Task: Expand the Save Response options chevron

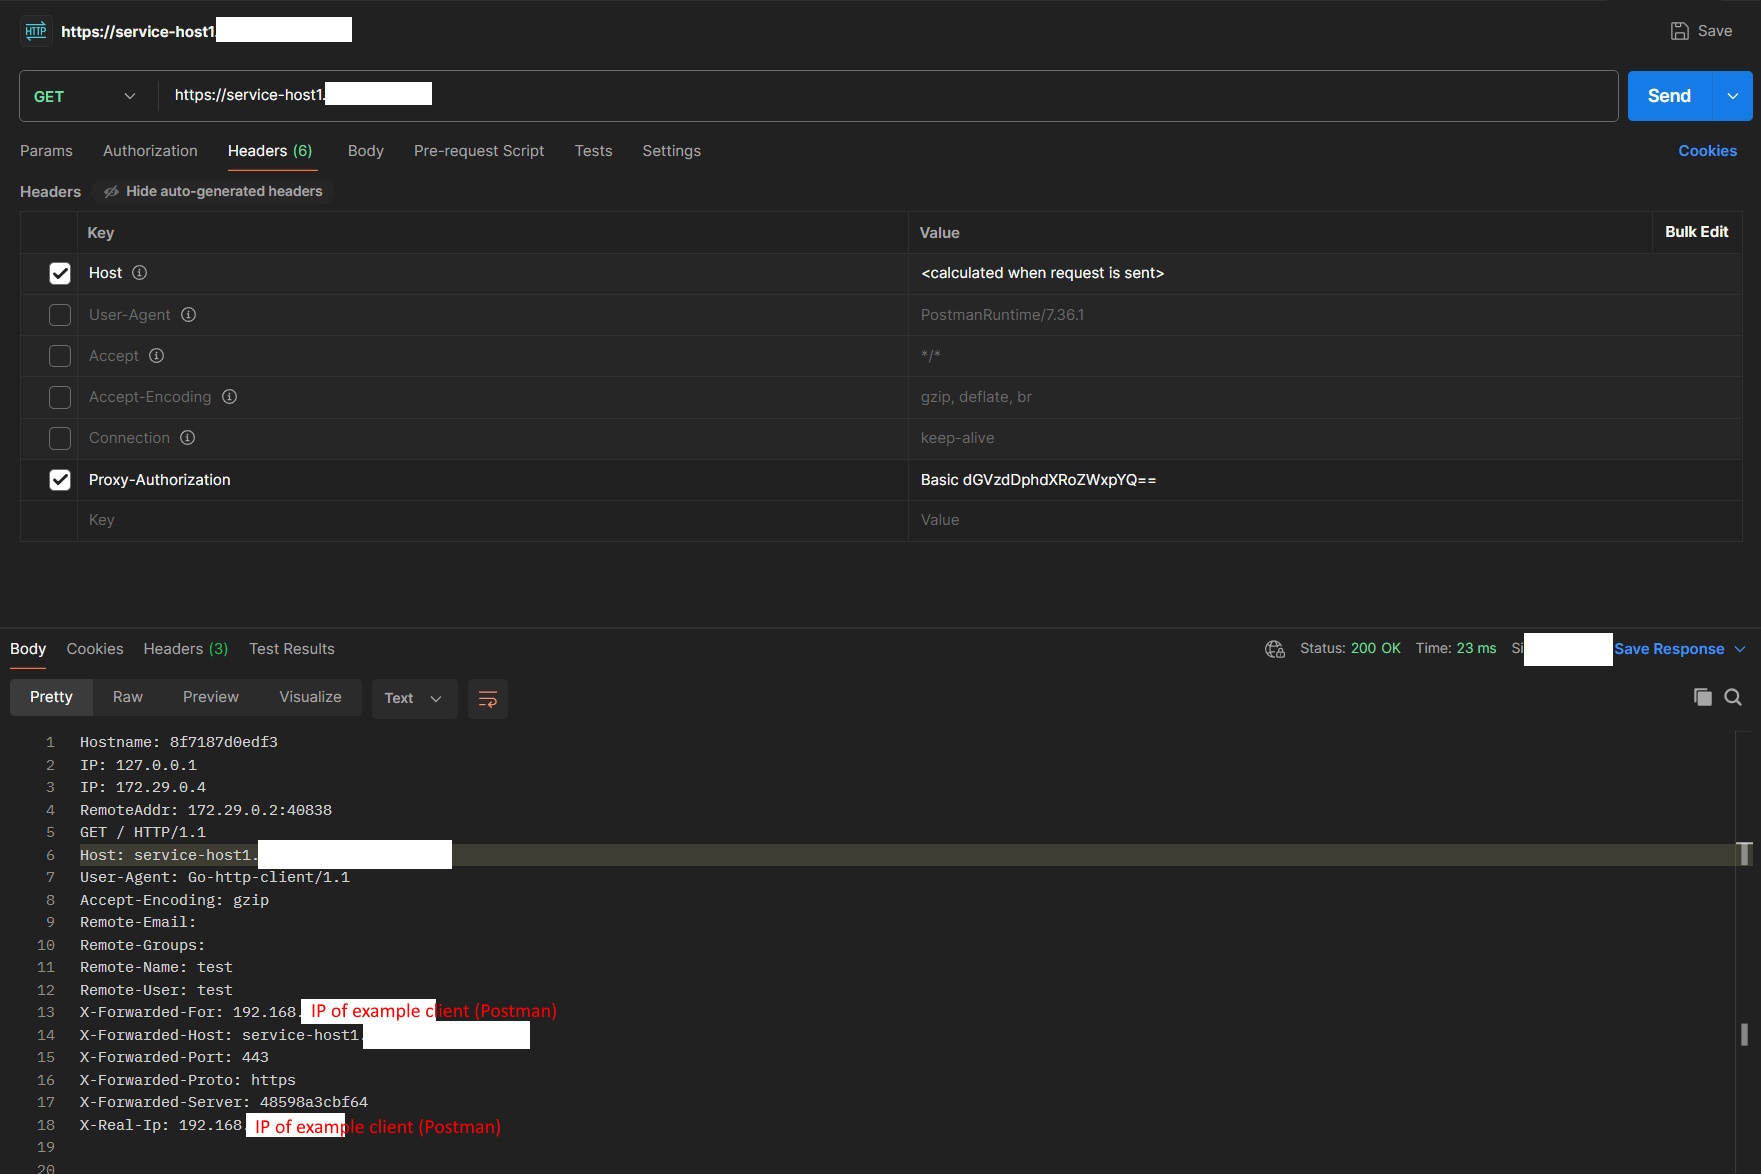Action: (x=1740, y=649)
